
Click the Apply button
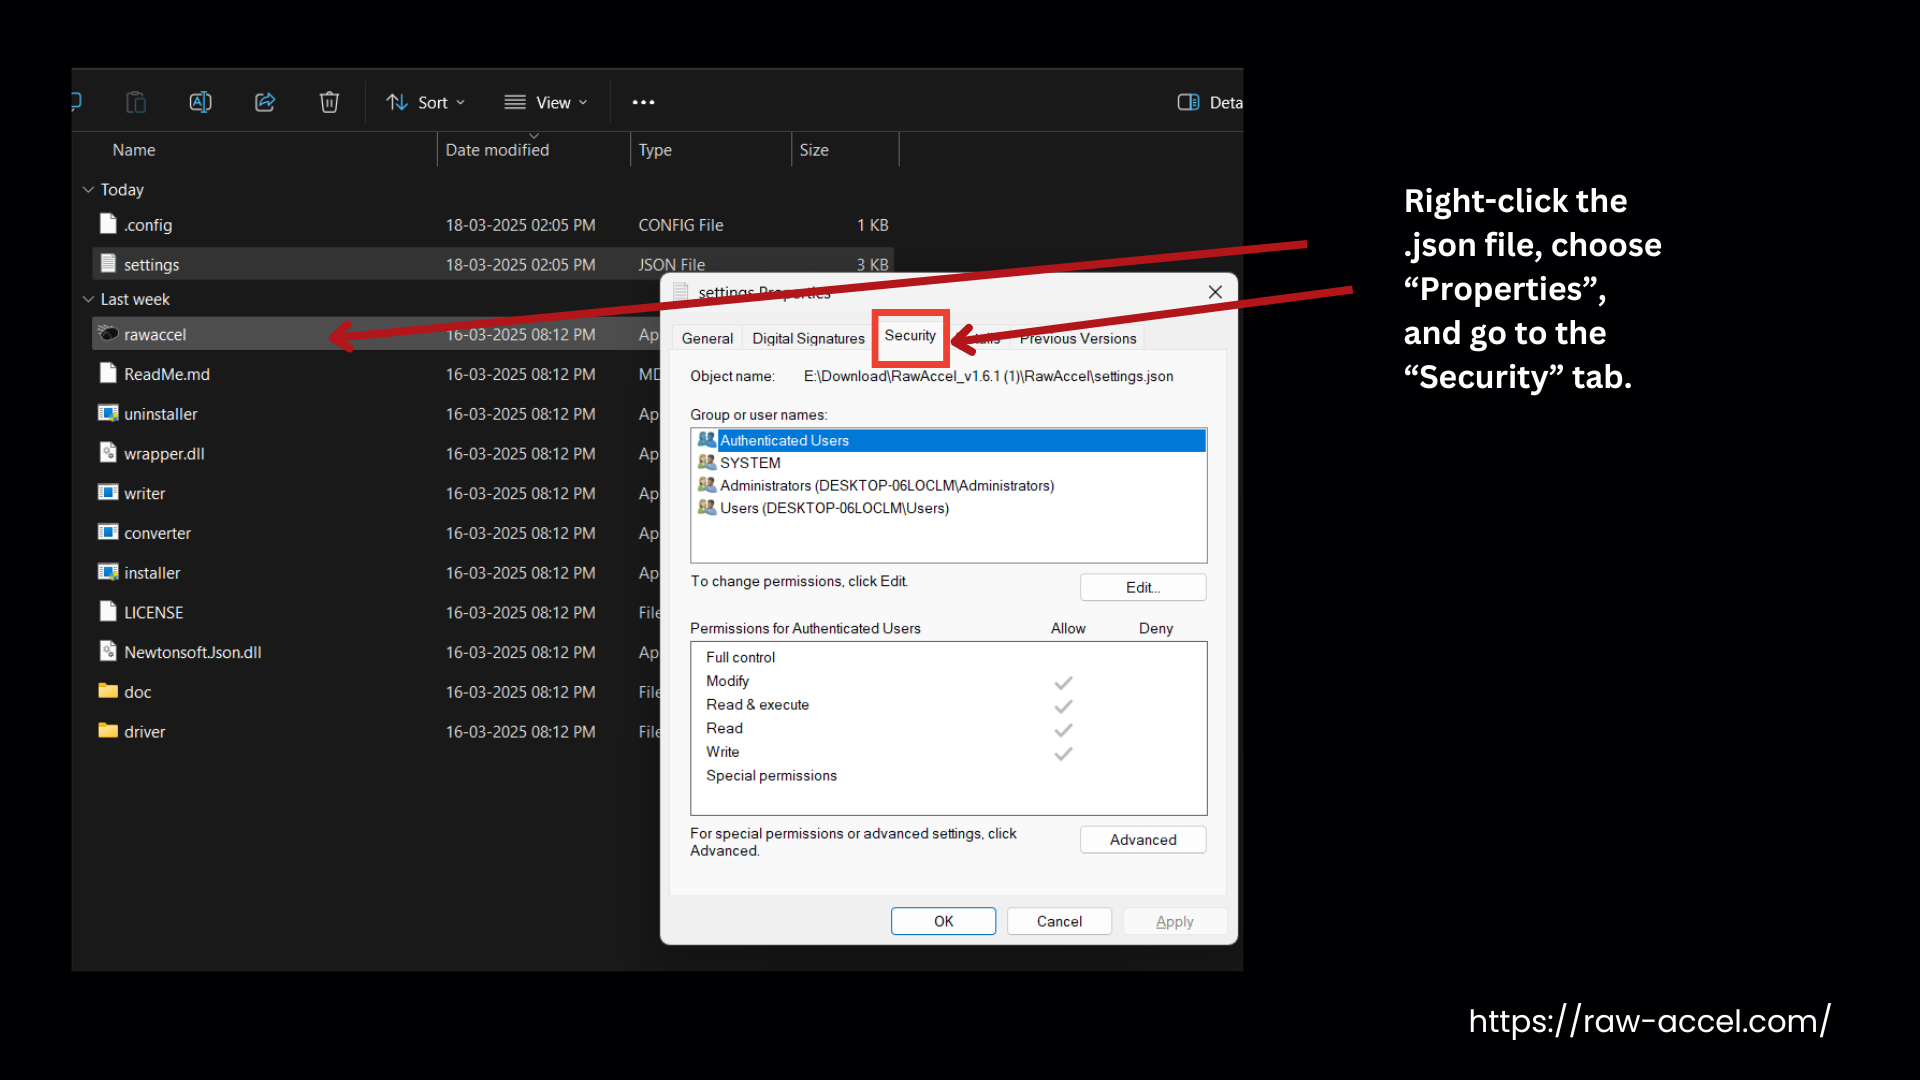(x=1175, y=921)
